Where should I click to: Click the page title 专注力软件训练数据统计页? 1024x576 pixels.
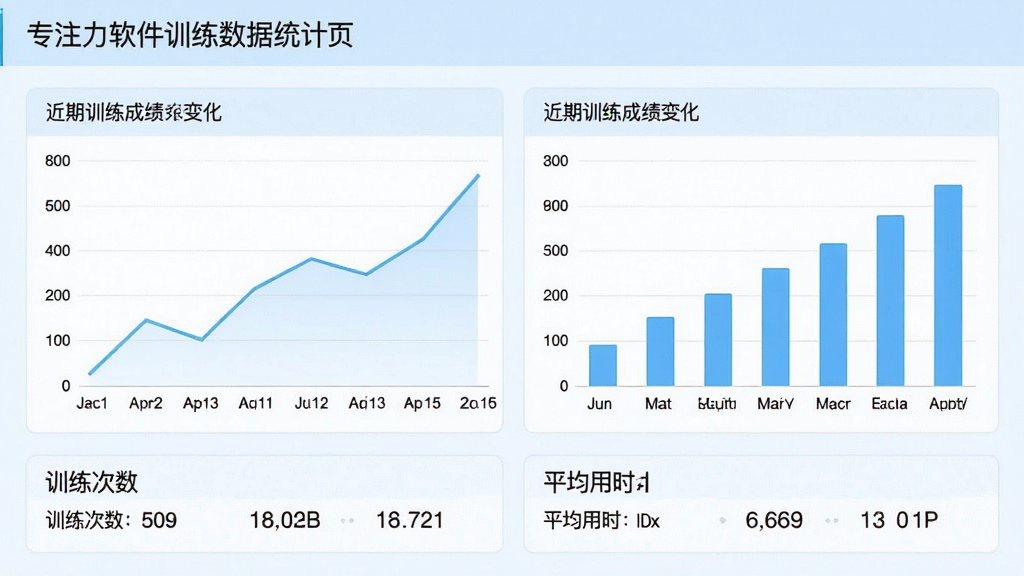[190, 35]
